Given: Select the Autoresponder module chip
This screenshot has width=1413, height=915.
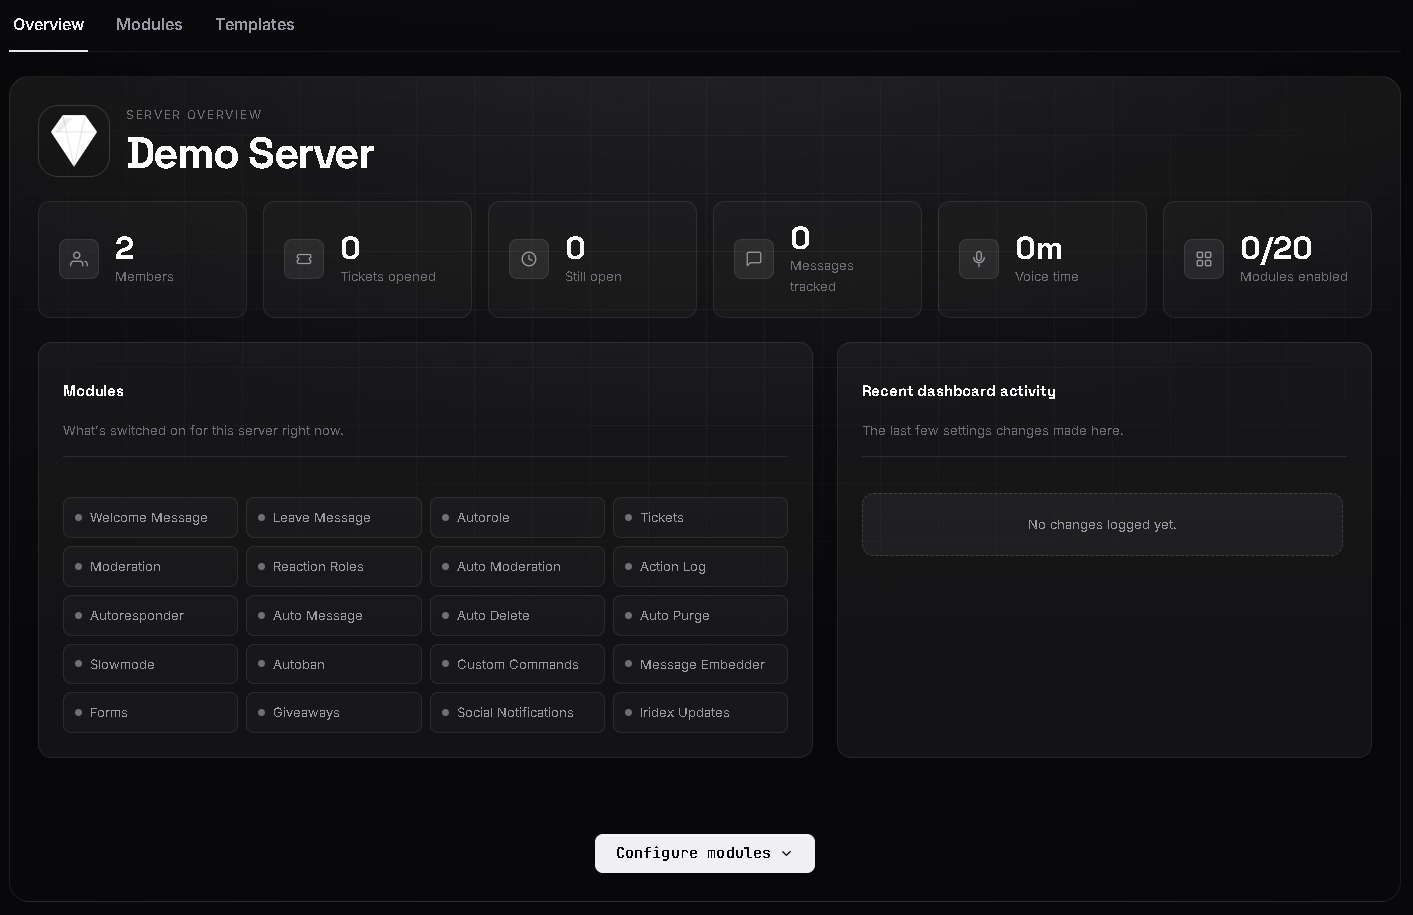Looking at the screenshot, I should pos(150,615).
